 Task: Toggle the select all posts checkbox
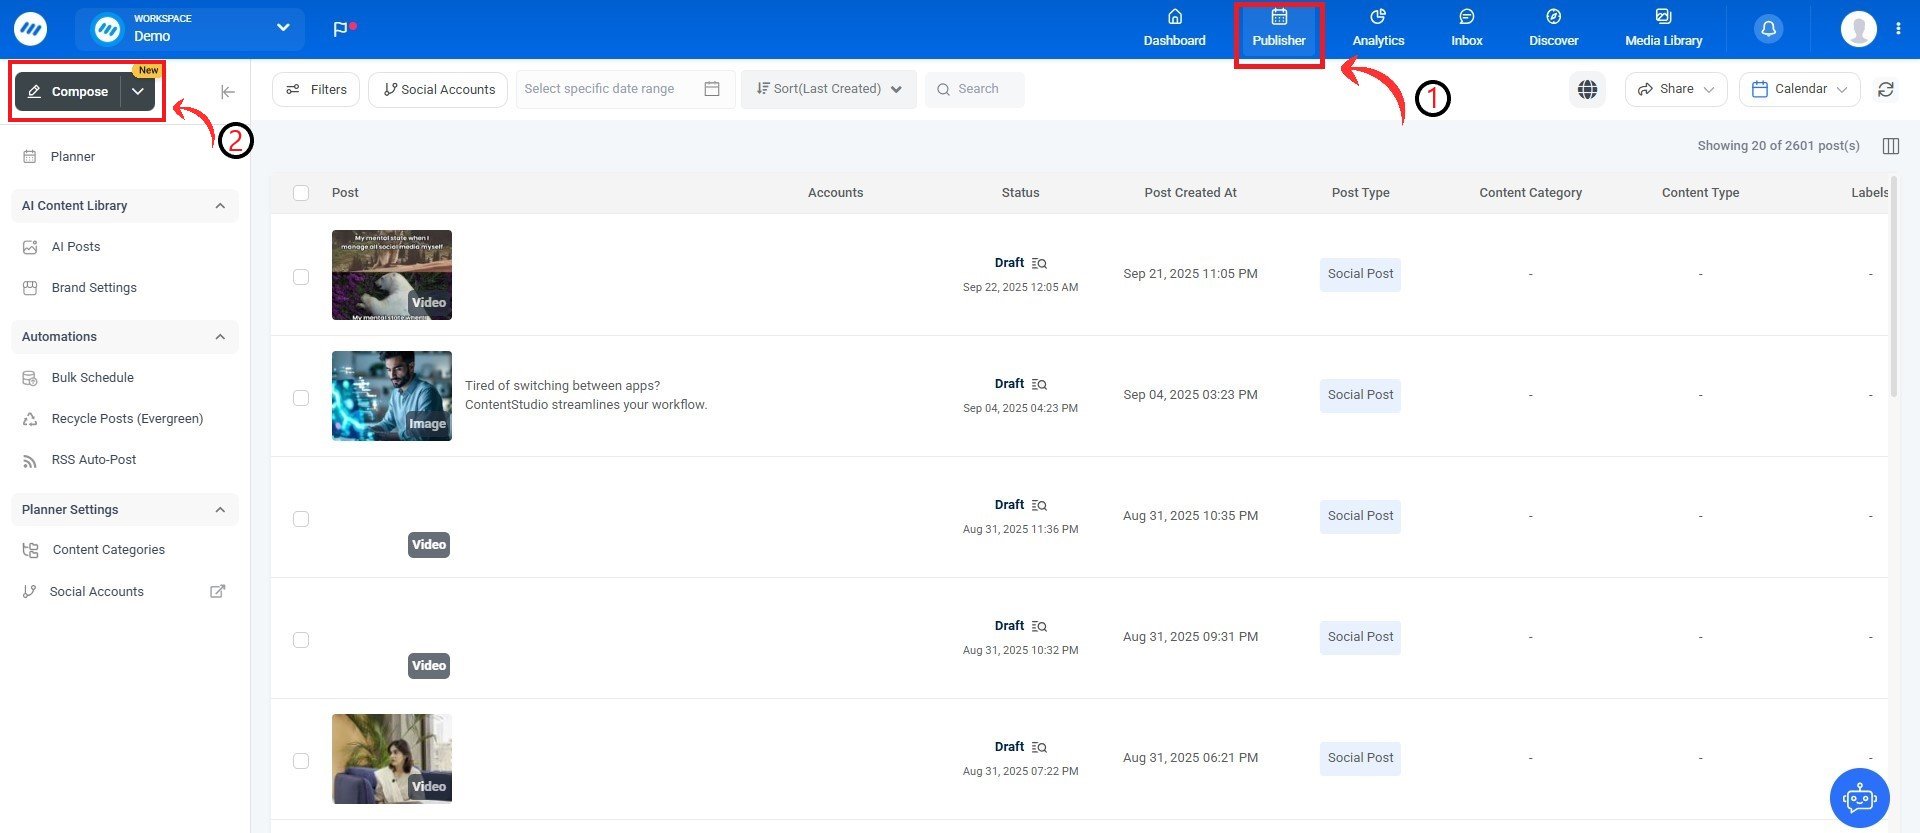click(301, 193)
